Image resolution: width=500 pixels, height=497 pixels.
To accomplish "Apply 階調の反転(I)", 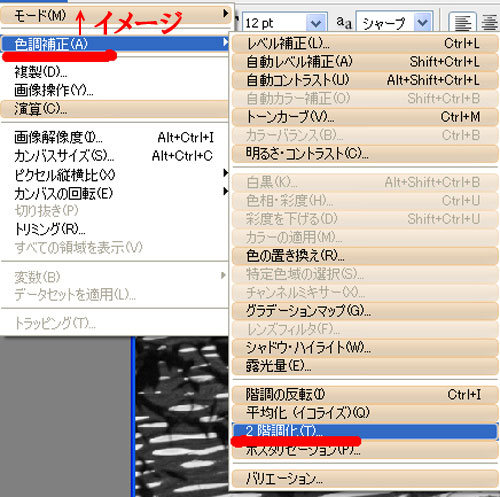I will pos(365,395).
